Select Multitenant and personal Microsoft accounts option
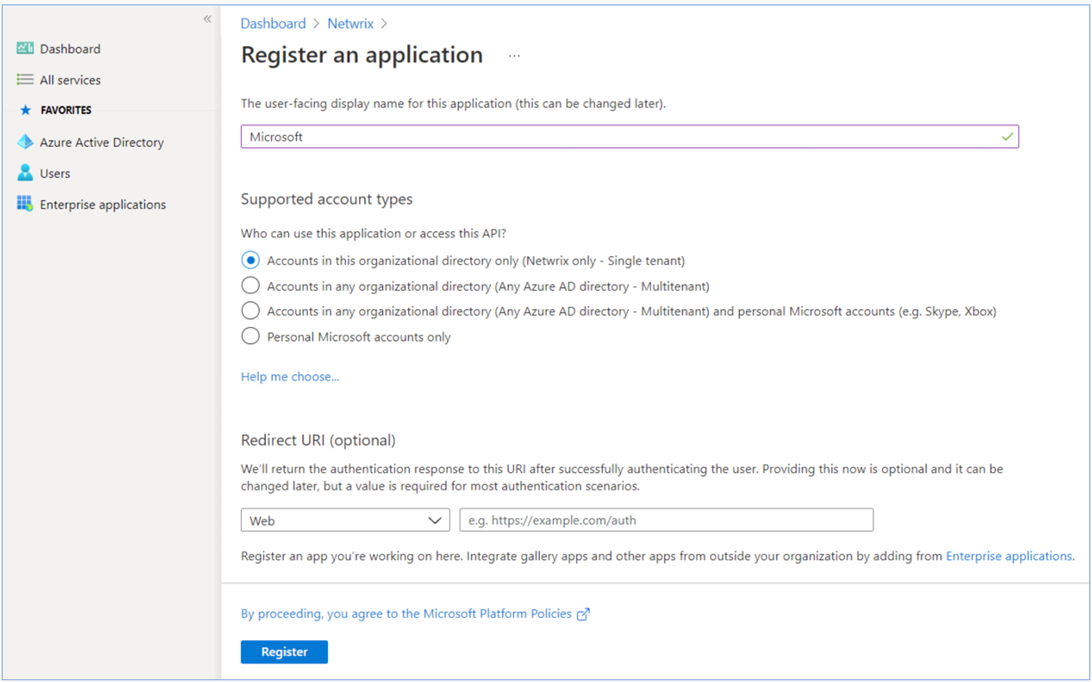The image size is (1092, 682). [250, 311]
